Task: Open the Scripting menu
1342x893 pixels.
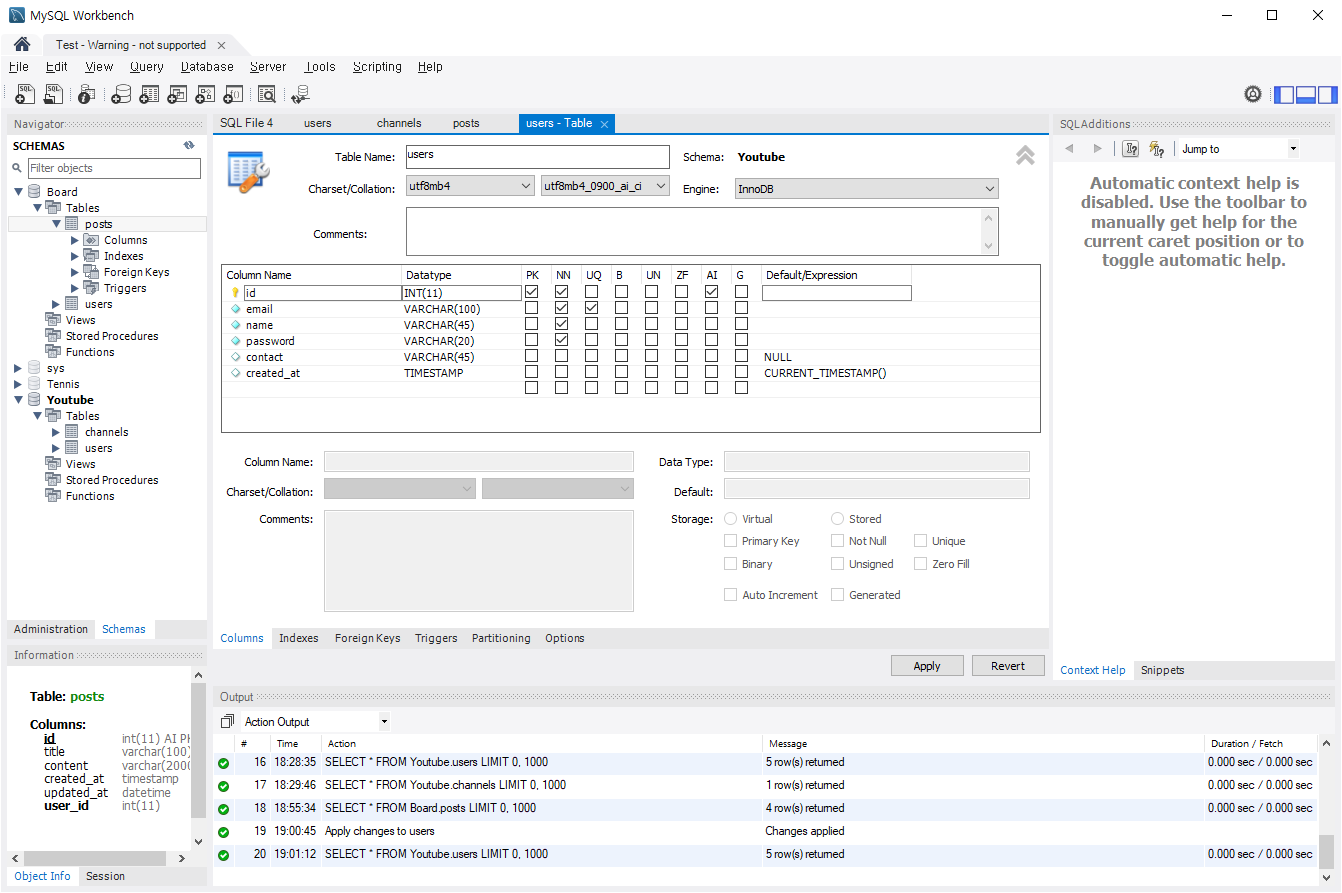Action: (377, 67)
